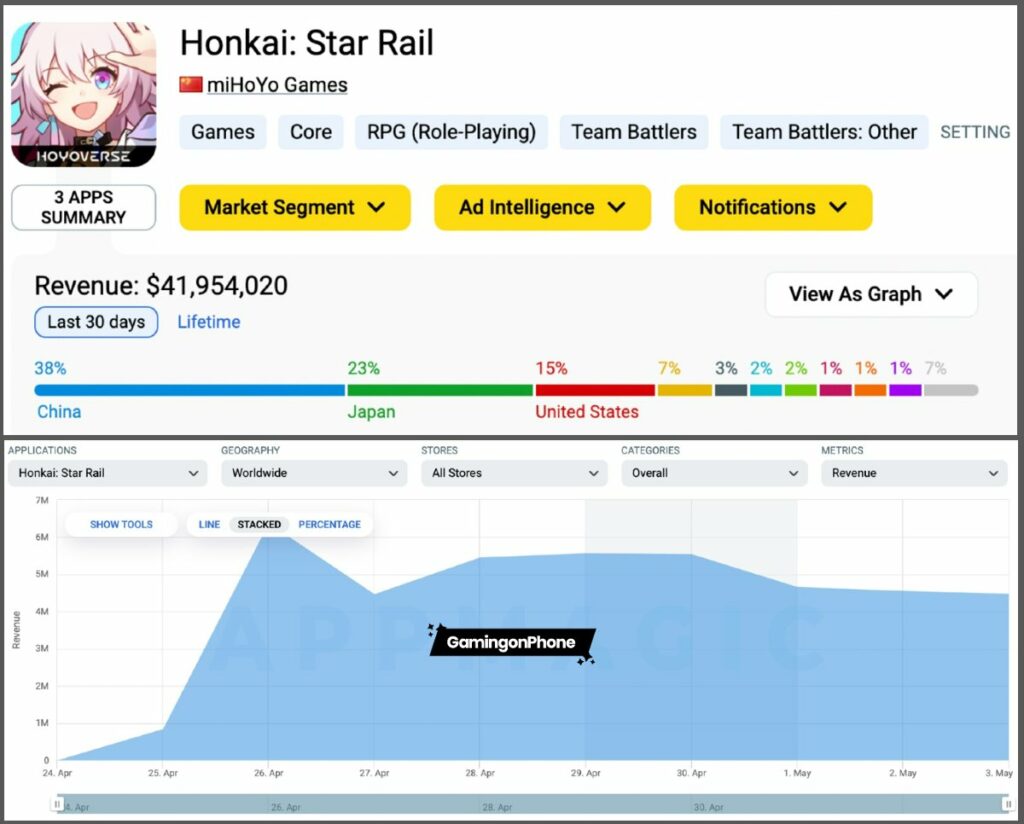This screenshot has height=824, width=1024.
Task: Click the Honkai: Star Rail app icon
Action: (x=84, y=94)
